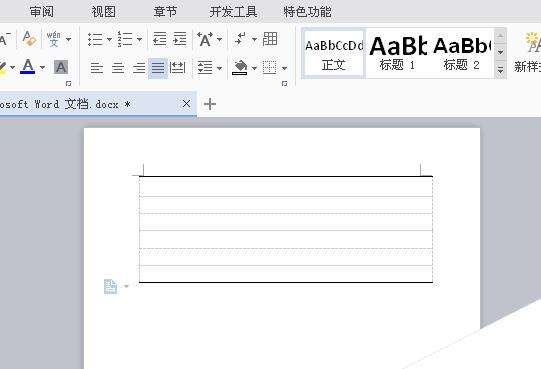The image size is (541, 369).
Task: Expand the Chinese layout dropdown arrow
Action: [x=219, y=39]
